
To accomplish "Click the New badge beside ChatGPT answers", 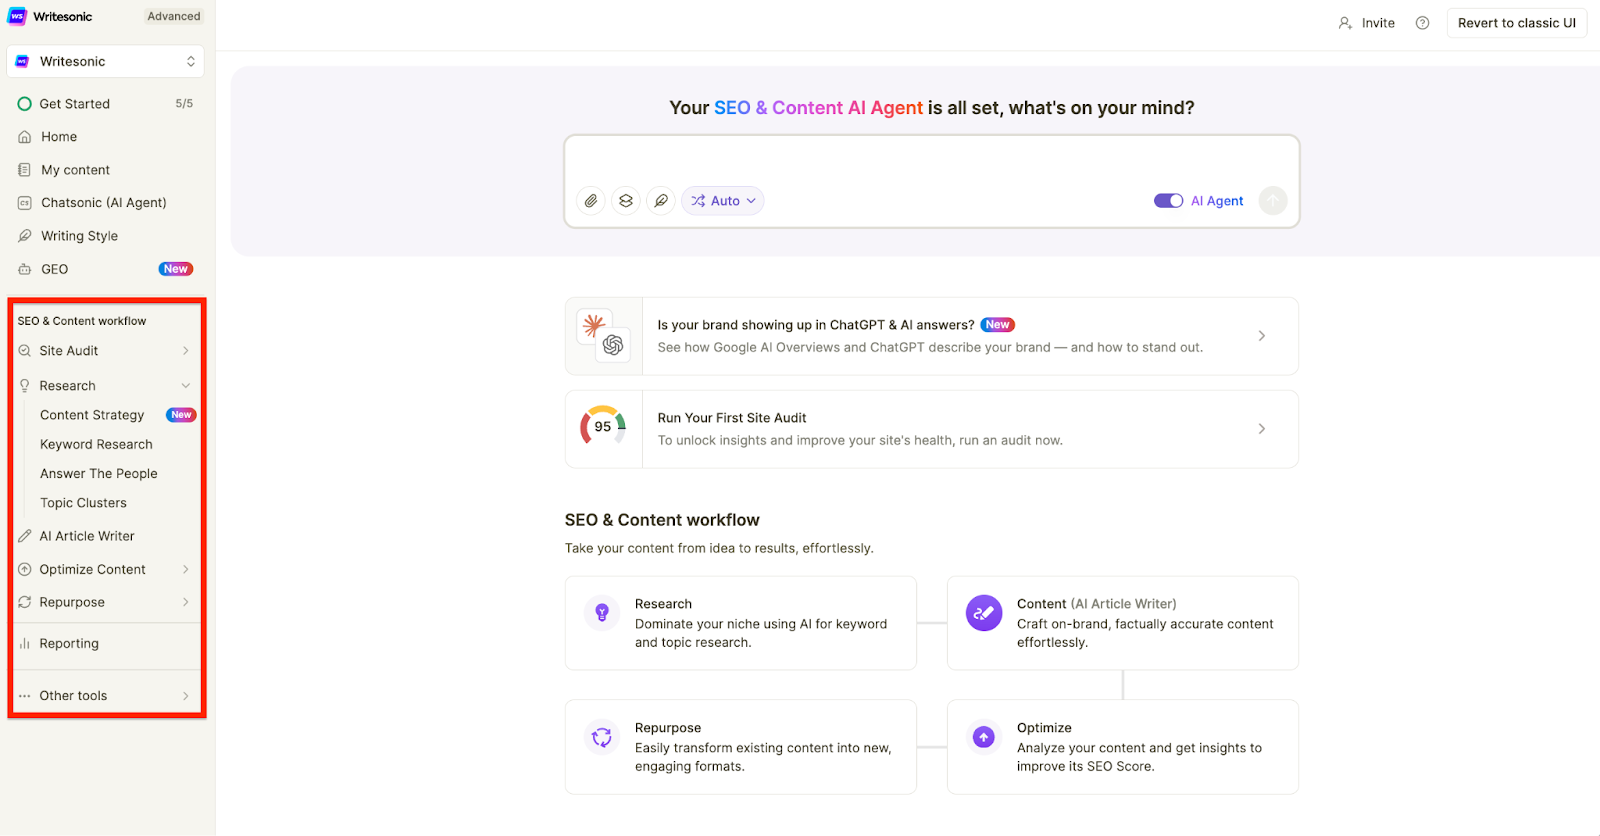I will coord(998,325).
